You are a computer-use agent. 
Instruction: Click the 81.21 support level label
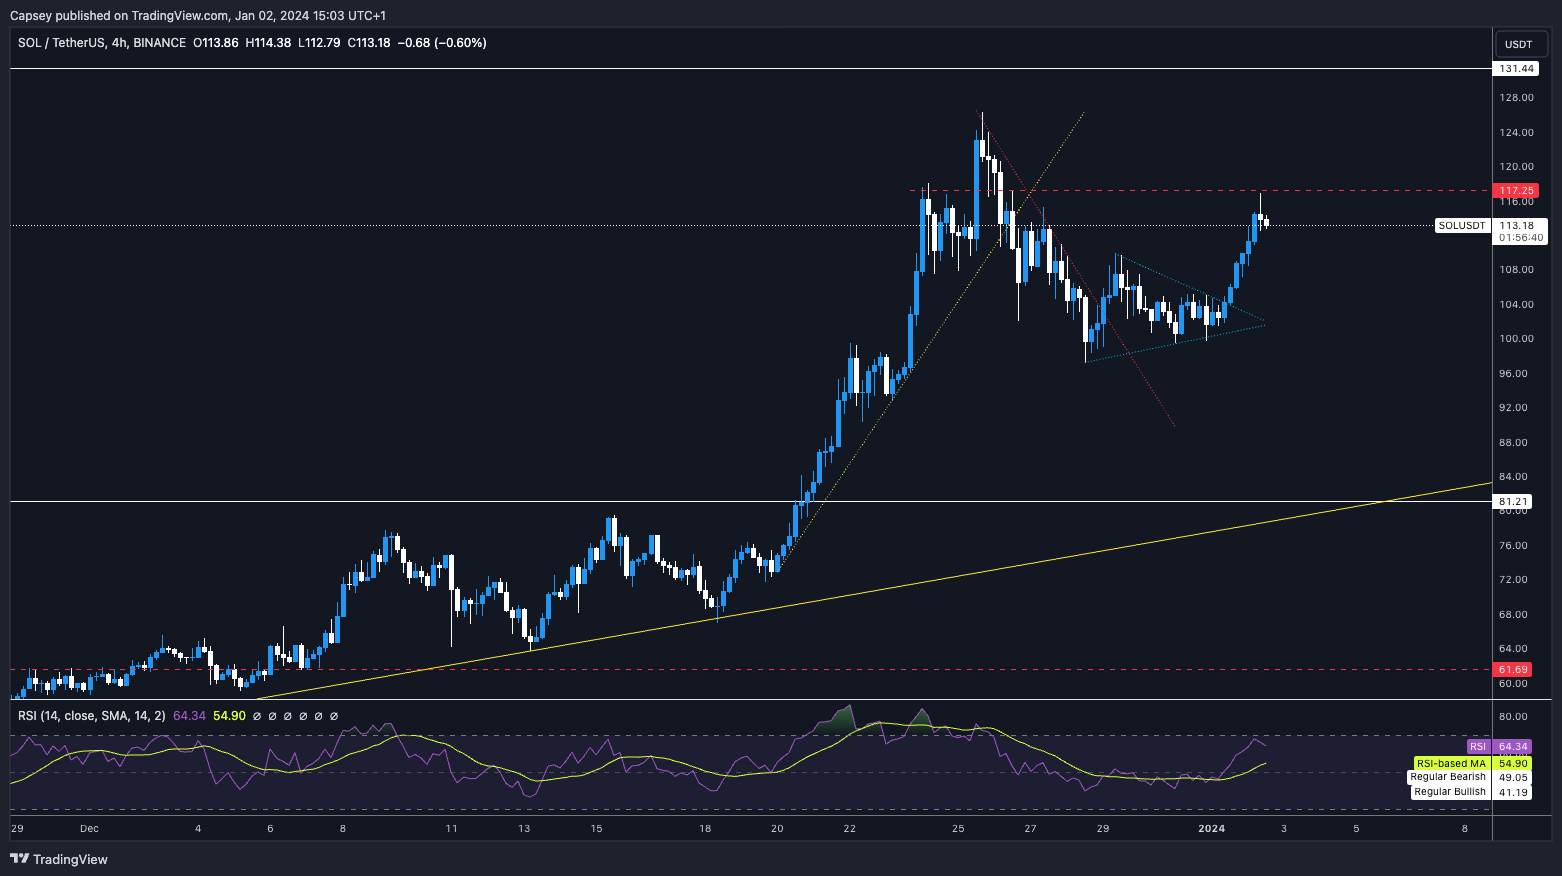click(x=1513, y=501)
